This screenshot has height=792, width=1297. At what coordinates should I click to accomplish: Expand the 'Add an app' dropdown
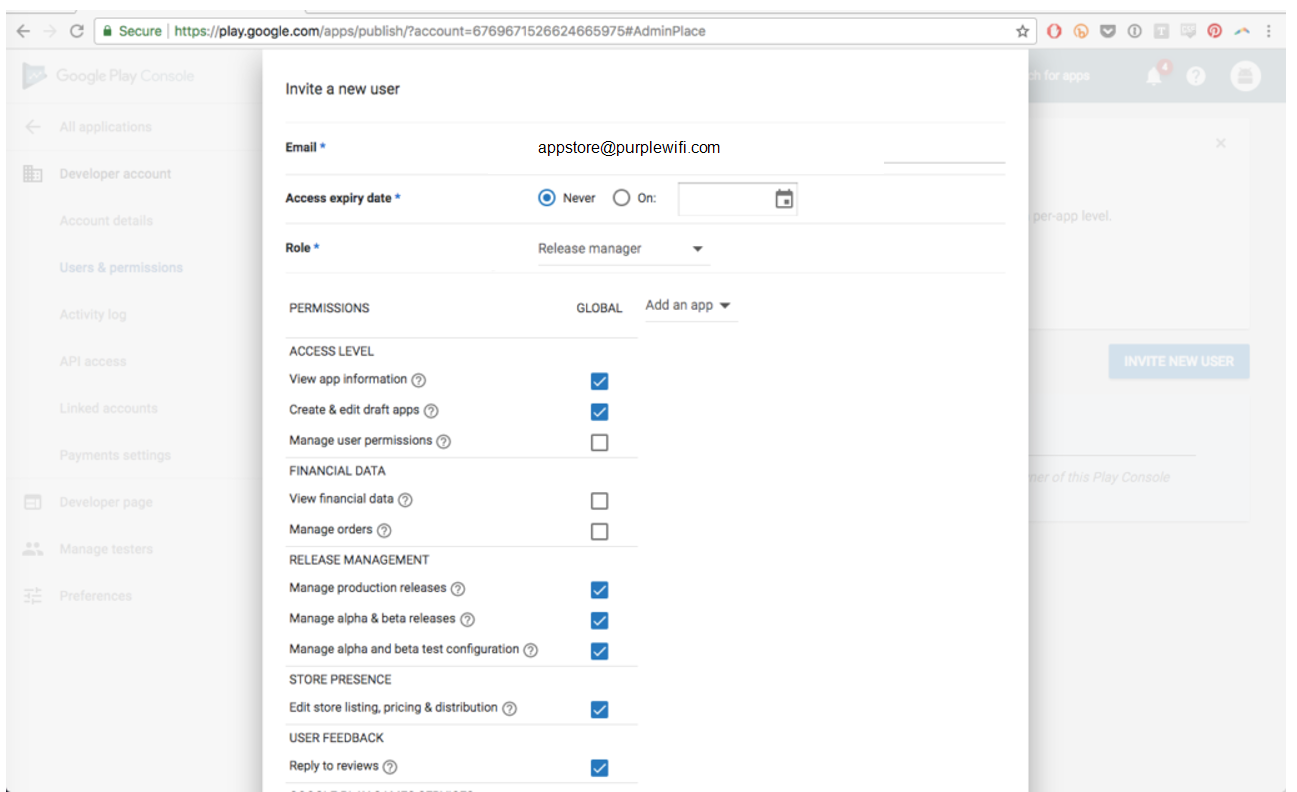coord(689,306)
